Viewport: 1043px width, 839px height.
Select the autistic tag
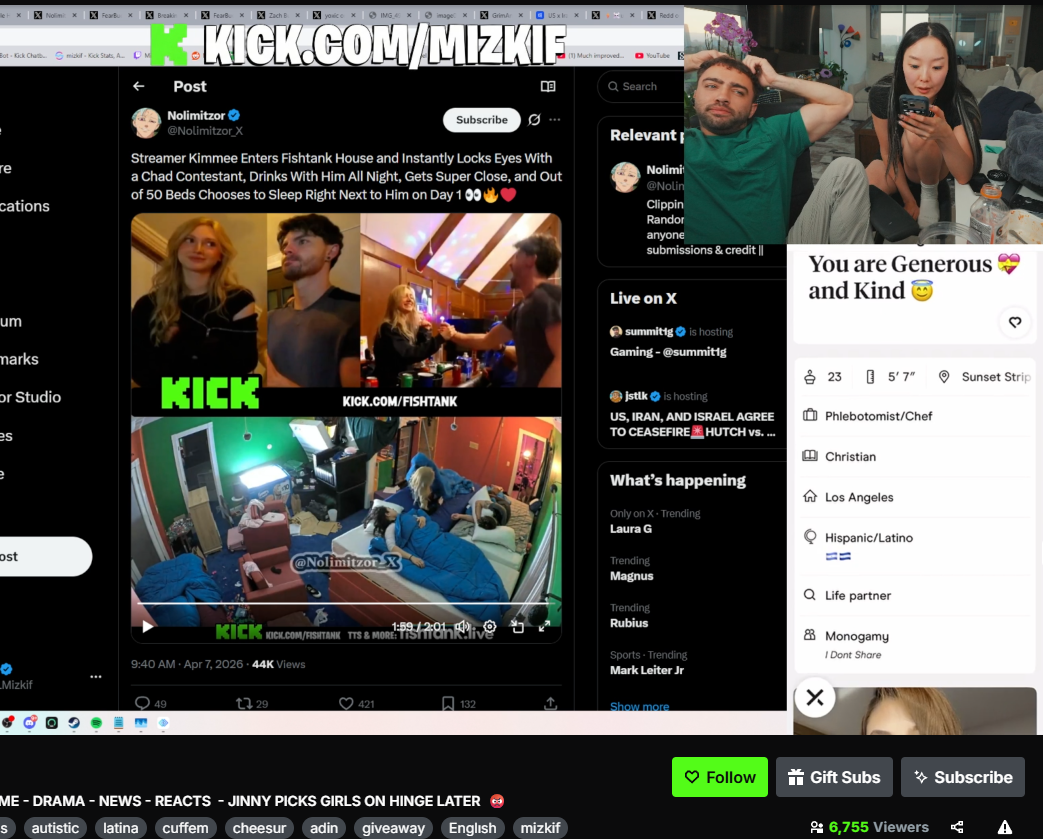pyautogui.click(x=55, y=828)
